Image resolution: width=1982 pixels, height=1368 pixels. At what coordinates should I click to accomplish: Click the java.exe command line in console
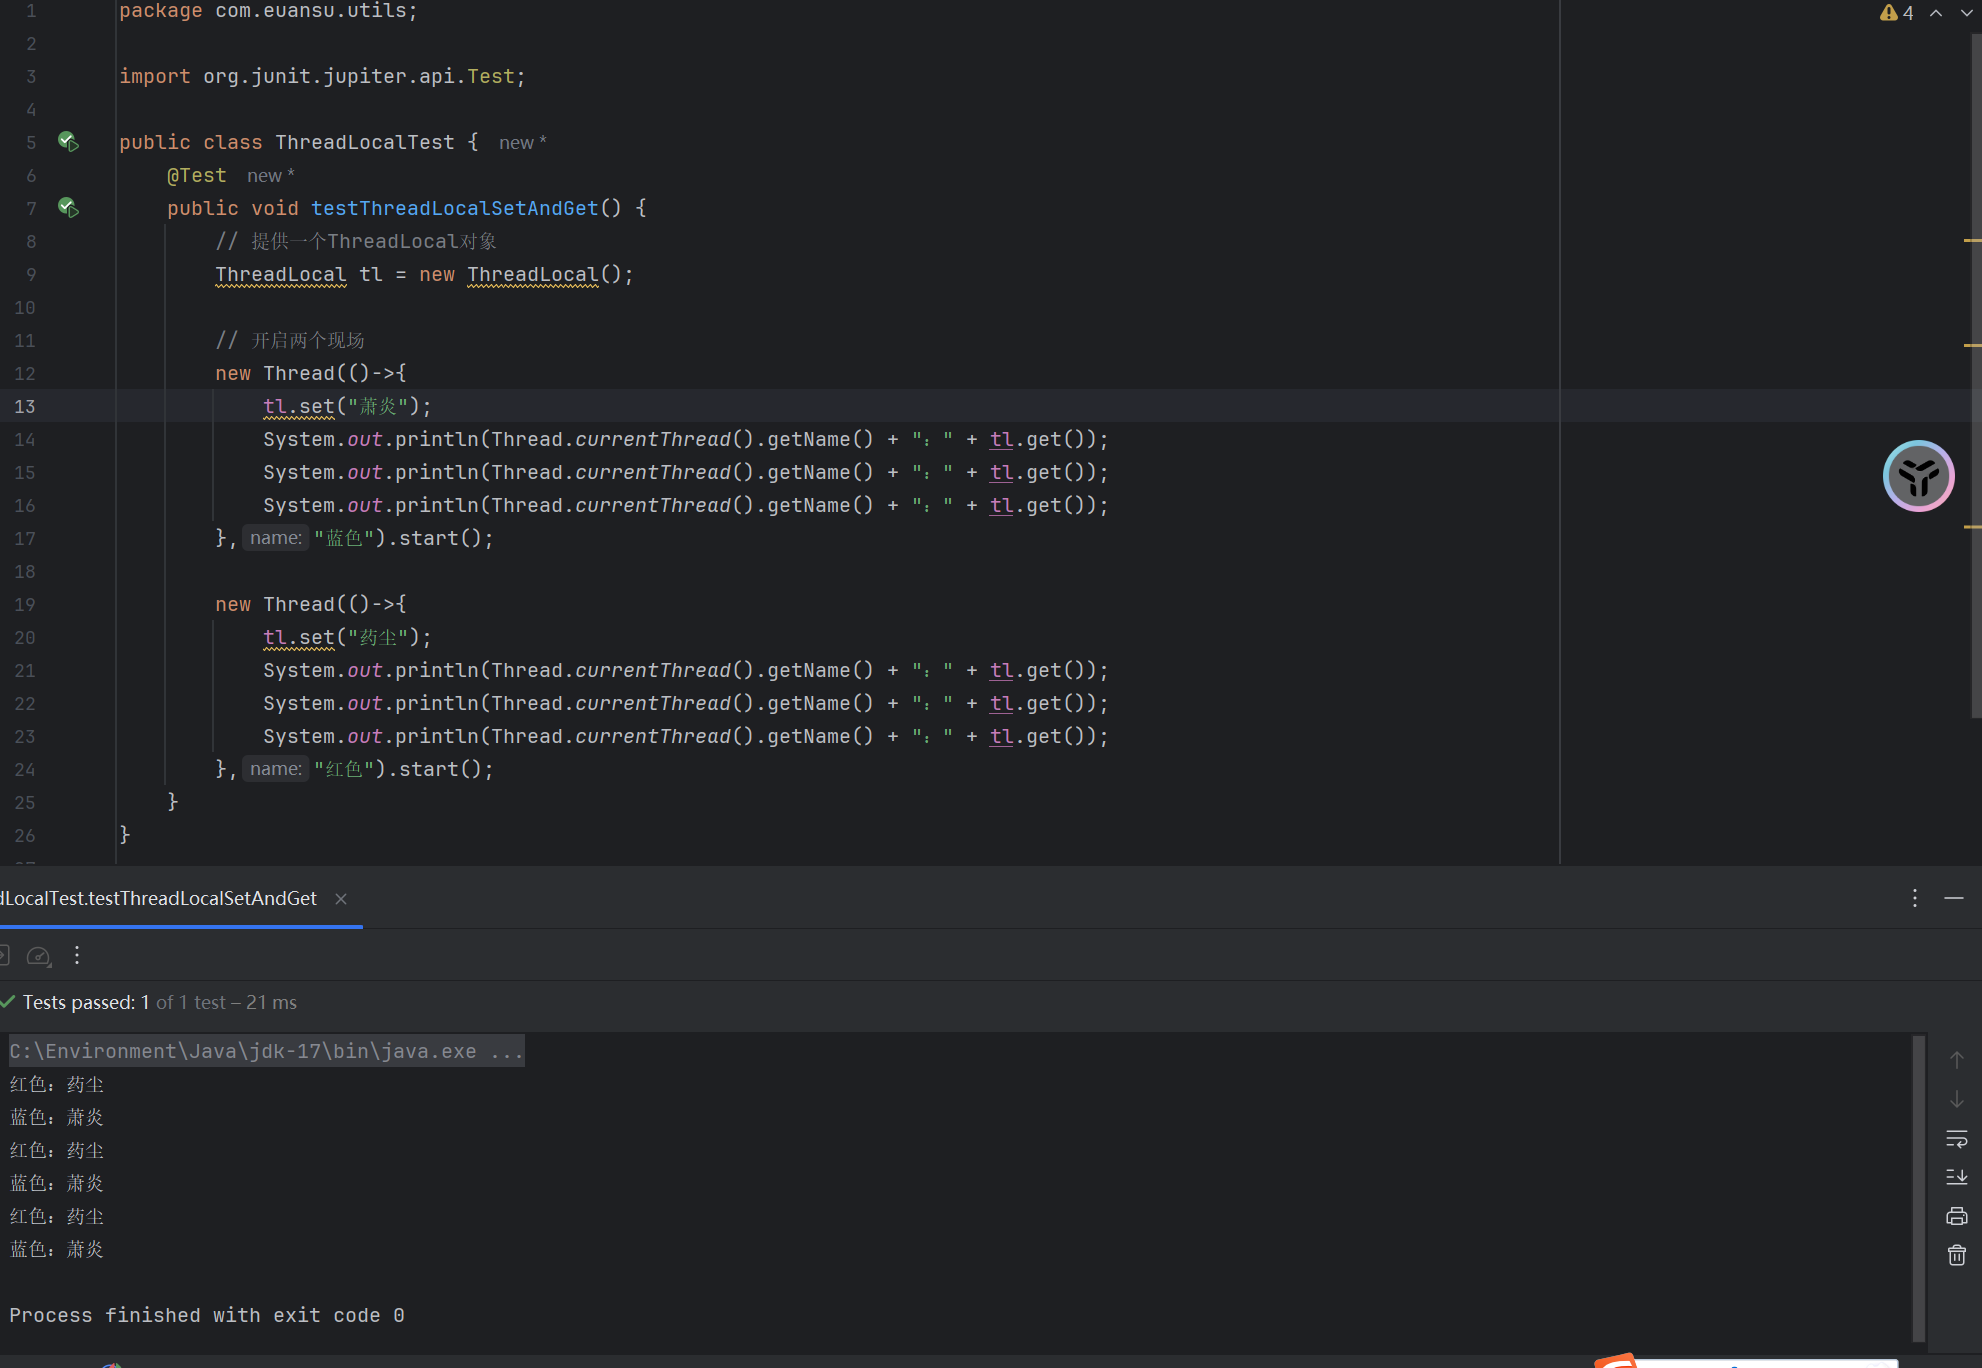[x=265, y=1051]
